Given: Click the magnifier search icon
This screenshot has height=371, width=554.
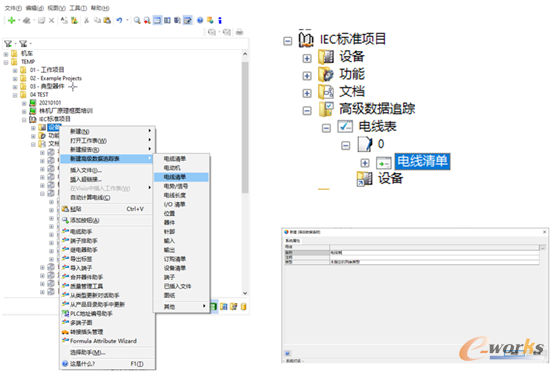Looking at the screenshot, I should pyautogui.click(x=137, y=20).
